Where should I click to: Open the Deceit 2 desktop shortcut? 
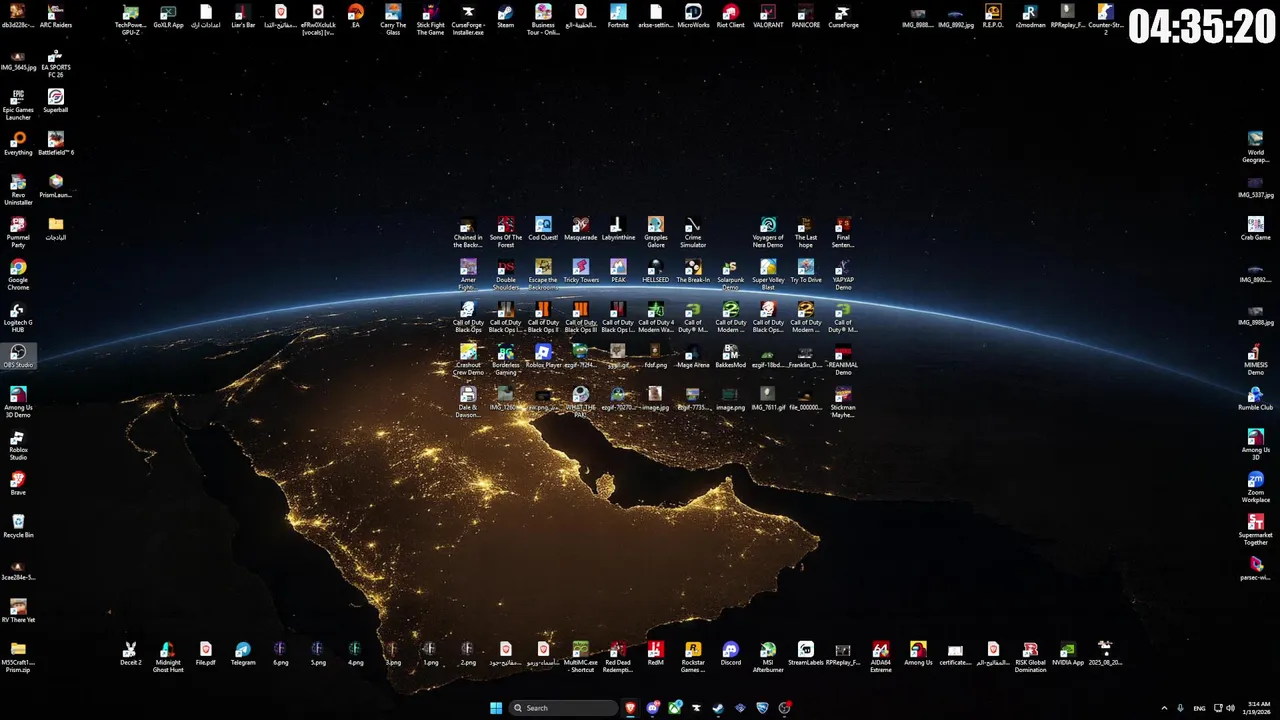[130, 653]
